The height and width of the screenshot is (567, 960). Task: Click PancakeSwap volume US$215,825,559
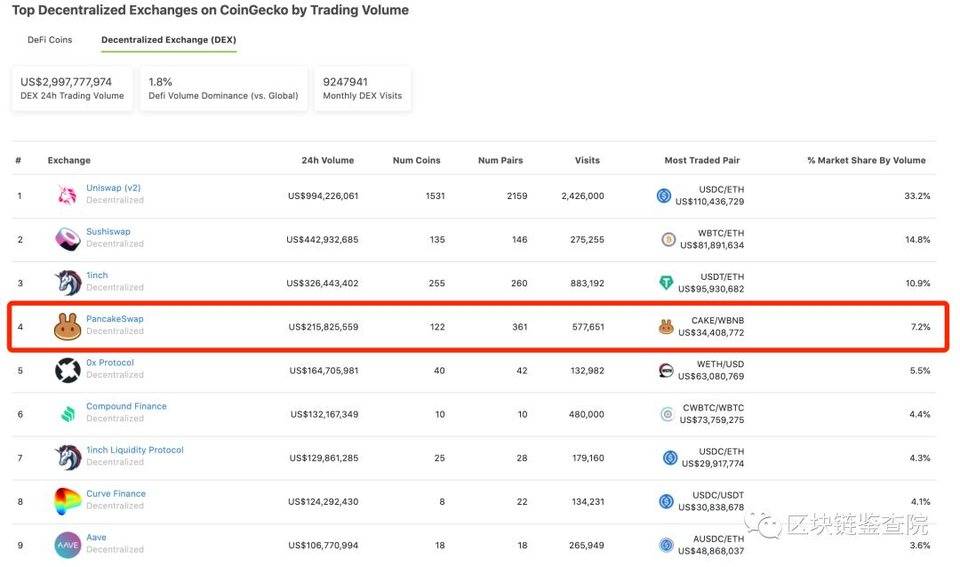323,327
